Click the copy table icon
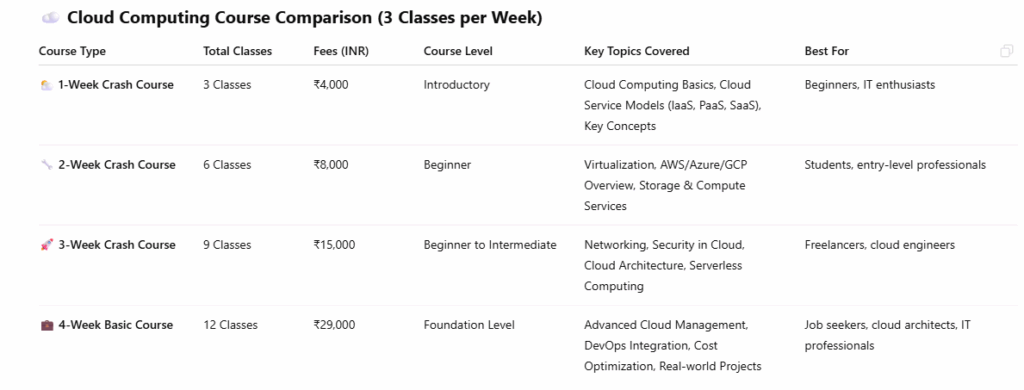This screenshot has height=390, width=1024. [1006, 51]
